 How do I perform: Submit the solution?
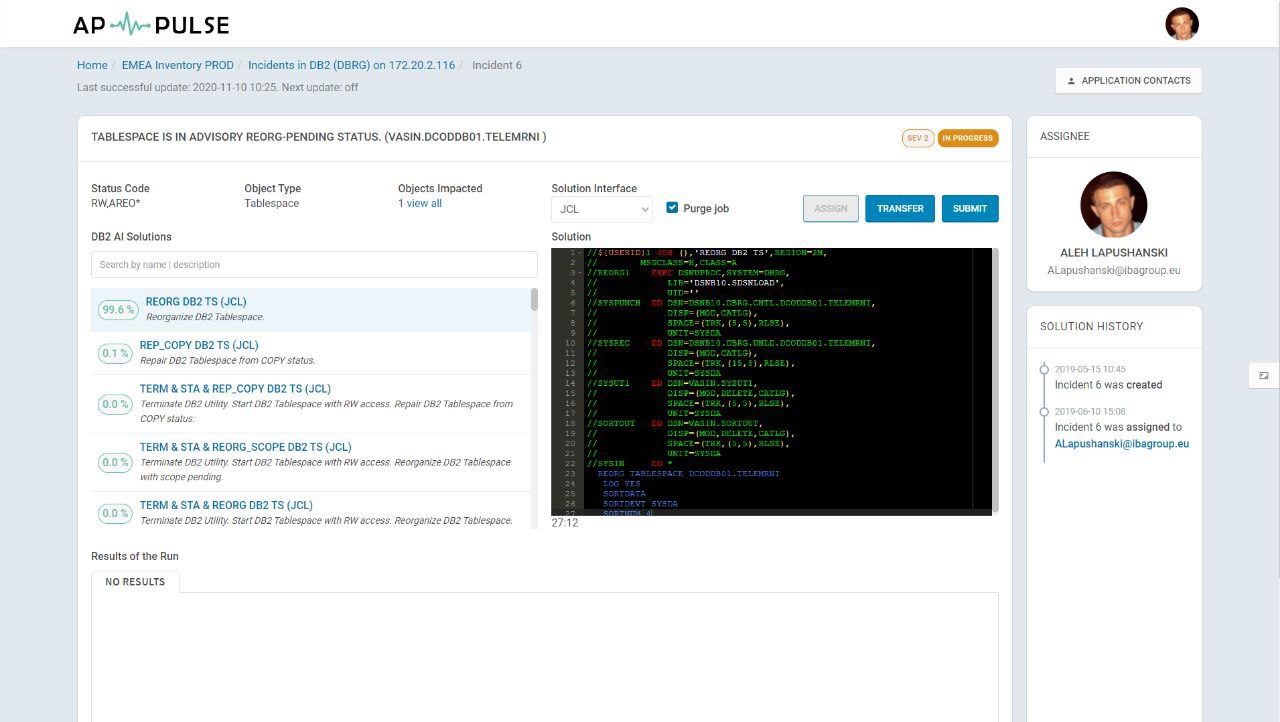coord(969,208)
